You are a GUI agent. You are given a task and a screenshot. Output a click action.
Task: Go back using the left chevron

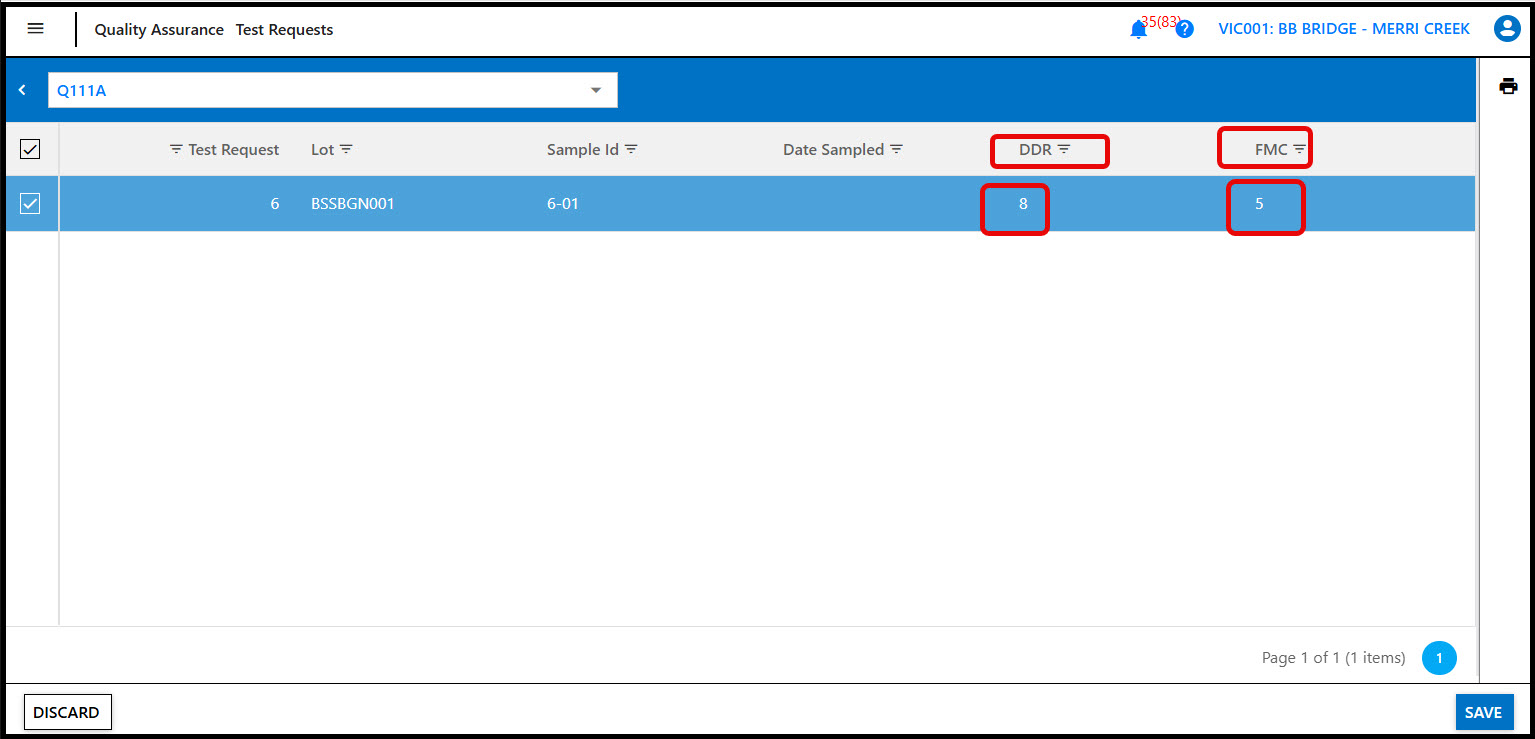(22, 90)
